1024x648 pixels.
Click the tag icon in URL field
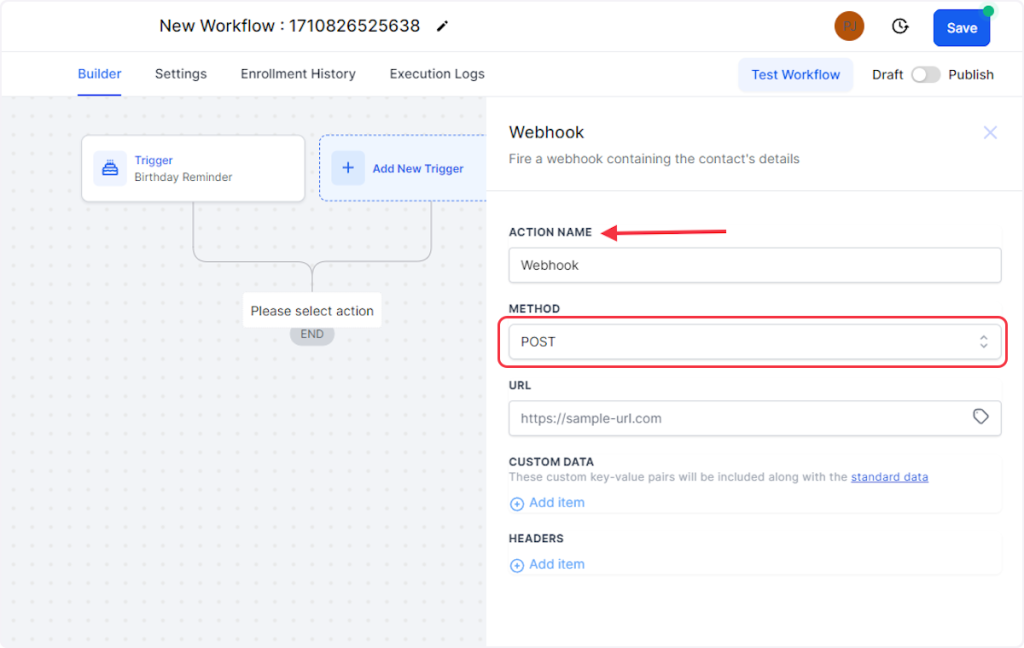point(981,417)
